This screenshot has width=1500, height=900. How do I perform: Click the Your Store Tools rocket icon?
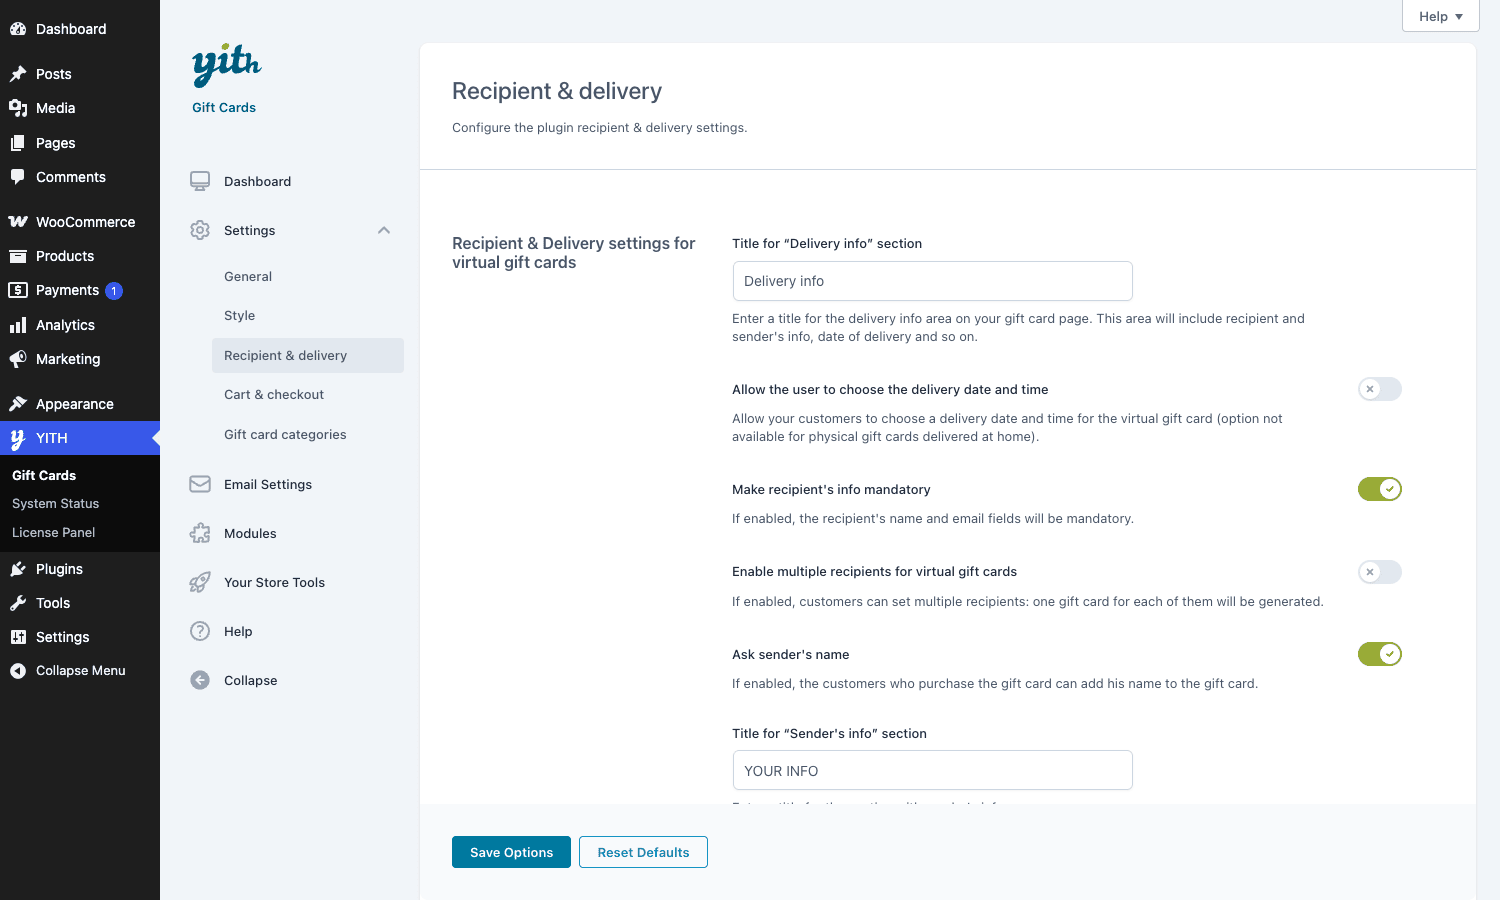click(200, 582)
